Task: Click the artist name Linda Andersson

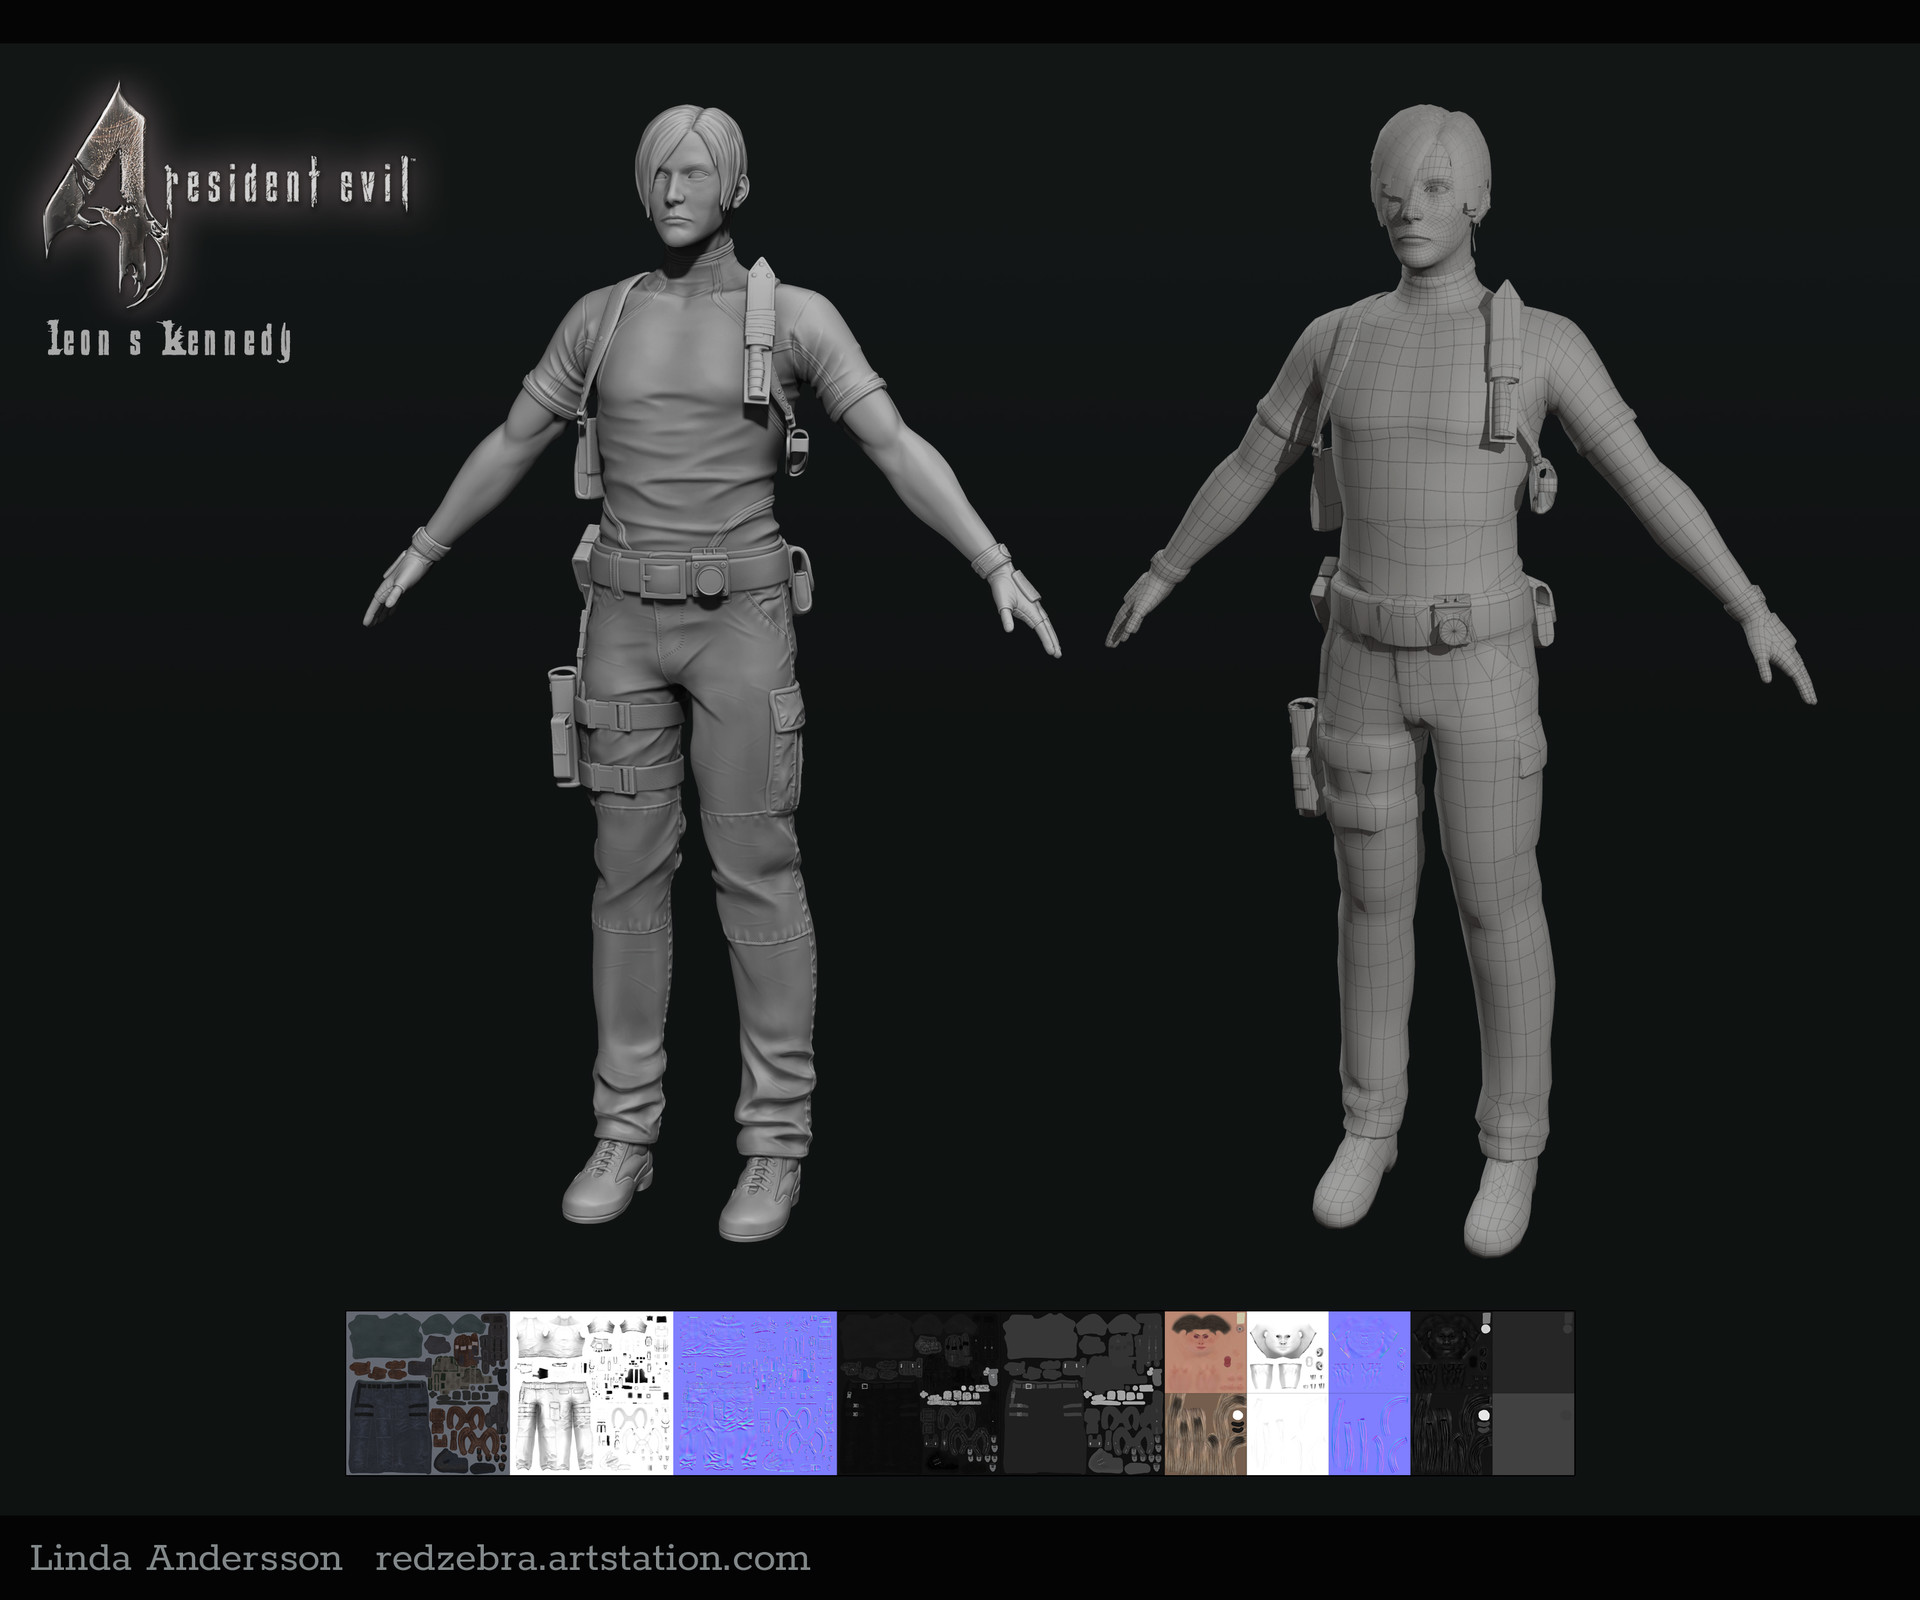Action: pos(186,1559)
